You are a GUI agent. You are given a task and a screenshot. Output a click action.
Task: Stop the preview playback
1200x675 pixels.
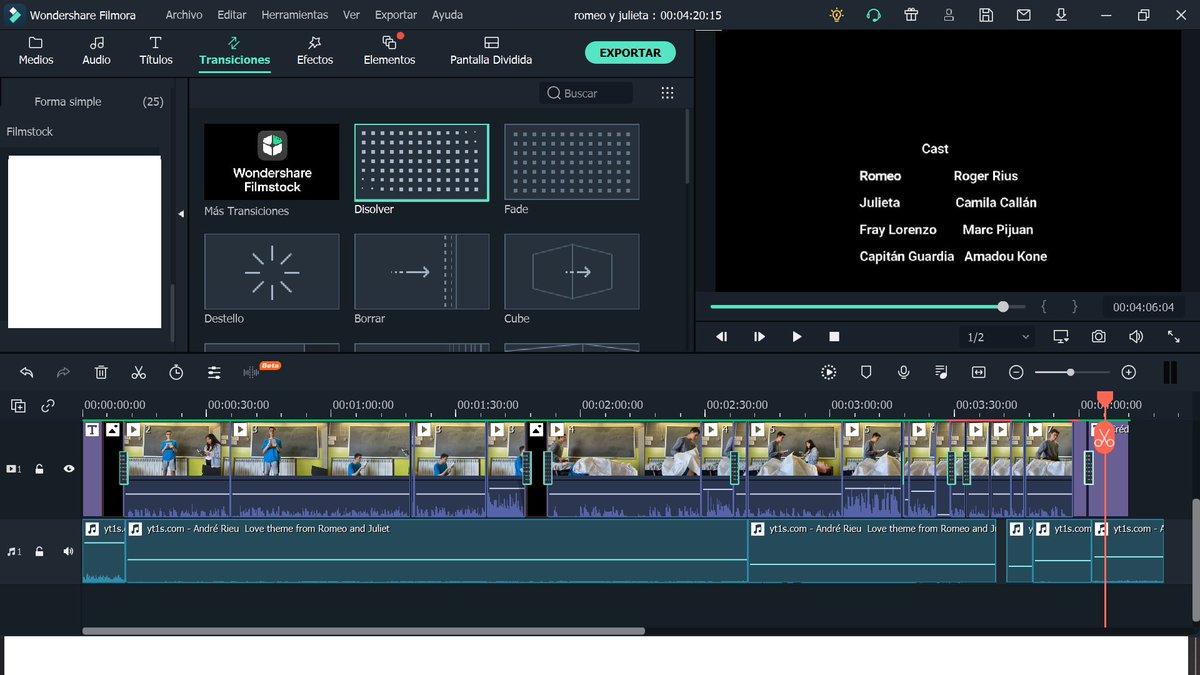834,337
